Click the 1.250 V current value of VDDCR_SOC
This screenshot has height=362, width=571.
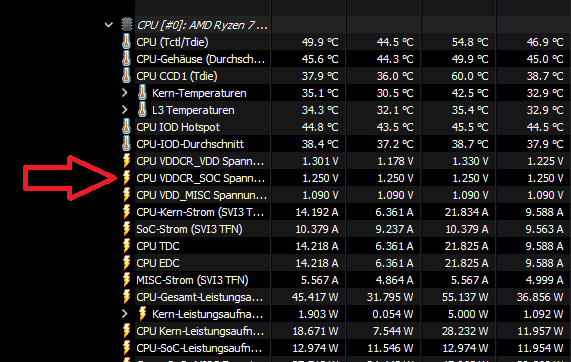[320, 178]
